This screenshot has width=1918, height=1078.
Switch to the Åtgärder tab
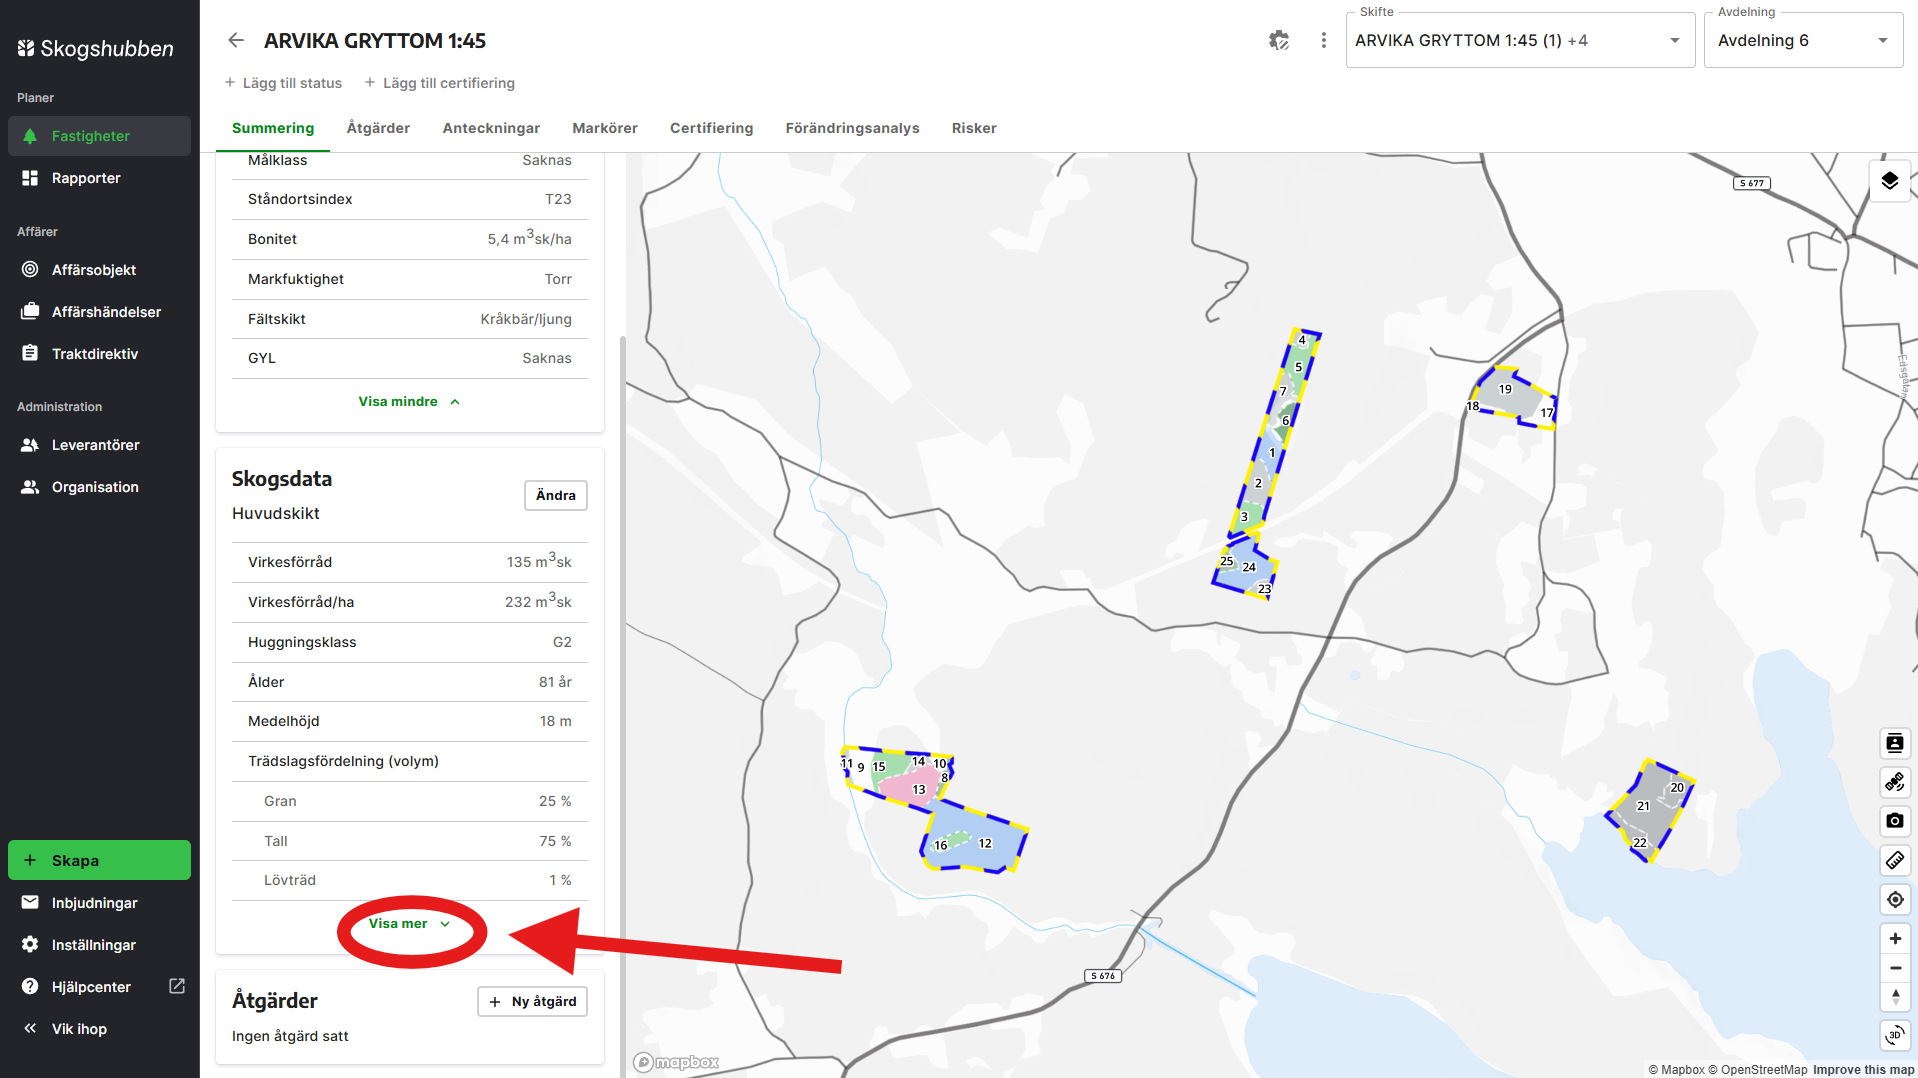click(x=378, y=128)
